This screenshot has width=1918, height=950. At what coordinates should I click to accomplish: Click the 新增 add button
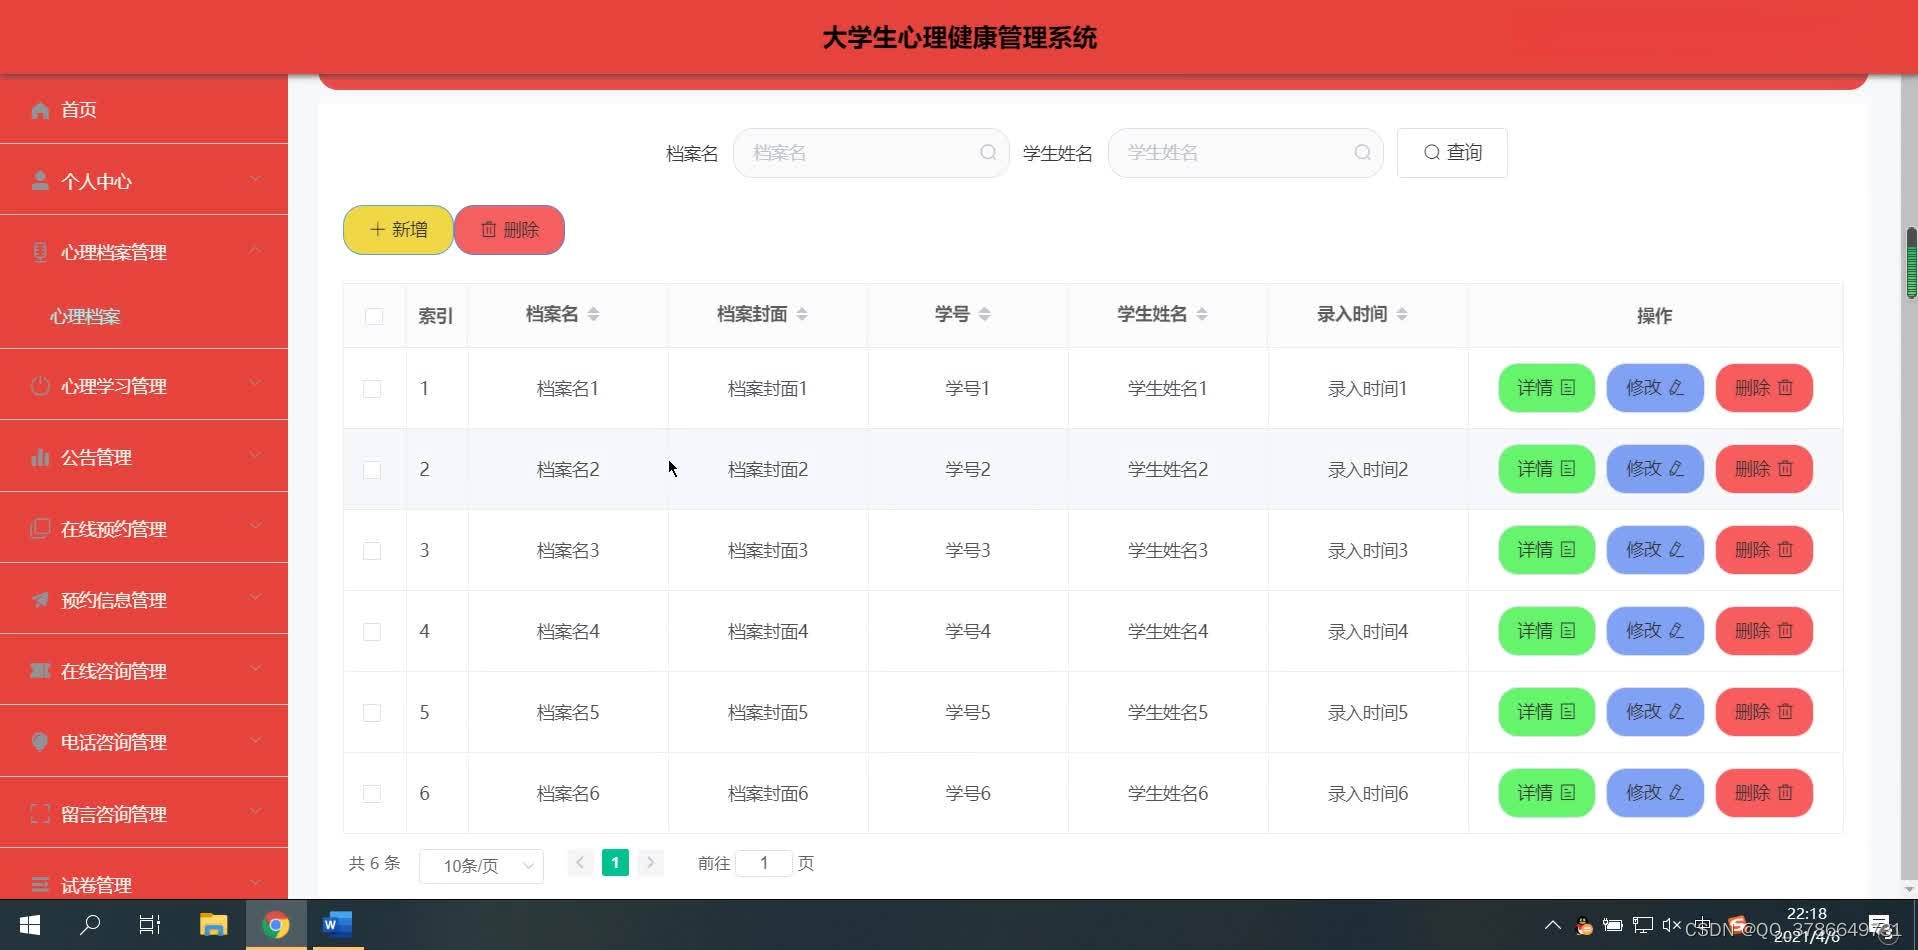(x=397, y=229)
